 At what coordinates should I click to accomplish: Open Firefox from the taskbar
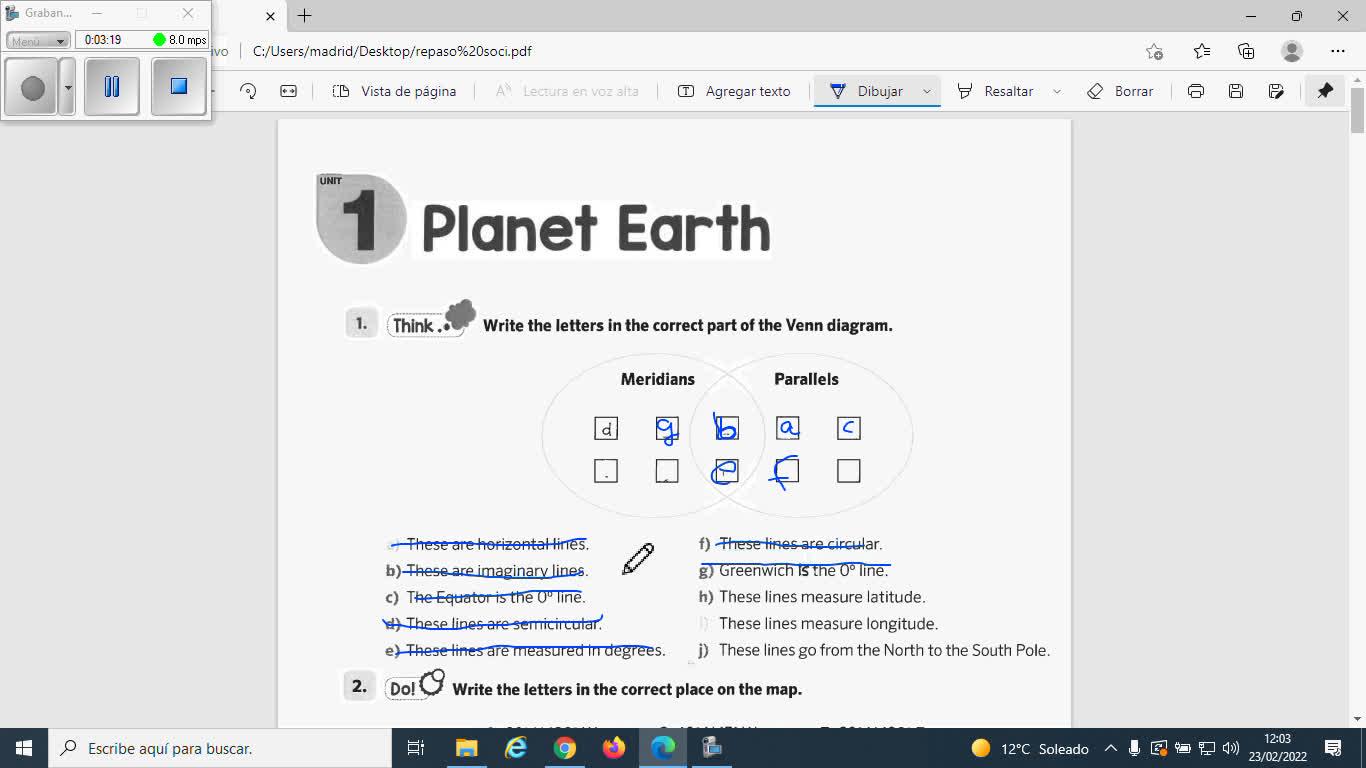(614, 748)
